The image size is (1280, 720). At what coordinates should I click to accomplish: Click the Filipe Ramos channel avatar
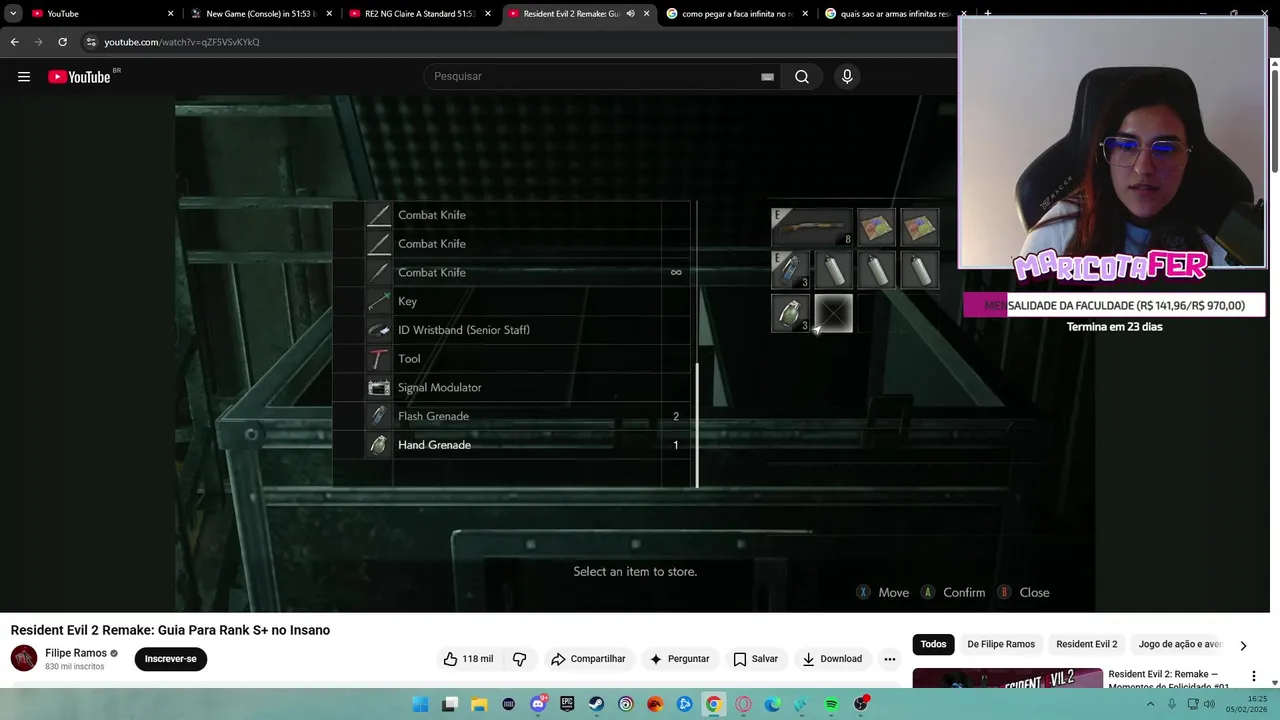24,659
